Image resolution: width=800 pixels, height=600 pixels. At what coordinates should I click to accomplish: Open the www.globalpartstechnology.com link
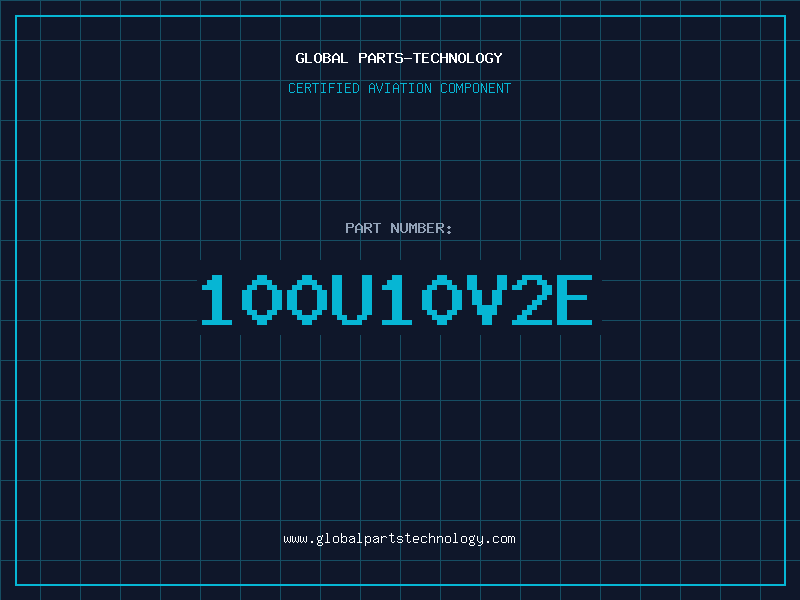(x=399, y=539)
